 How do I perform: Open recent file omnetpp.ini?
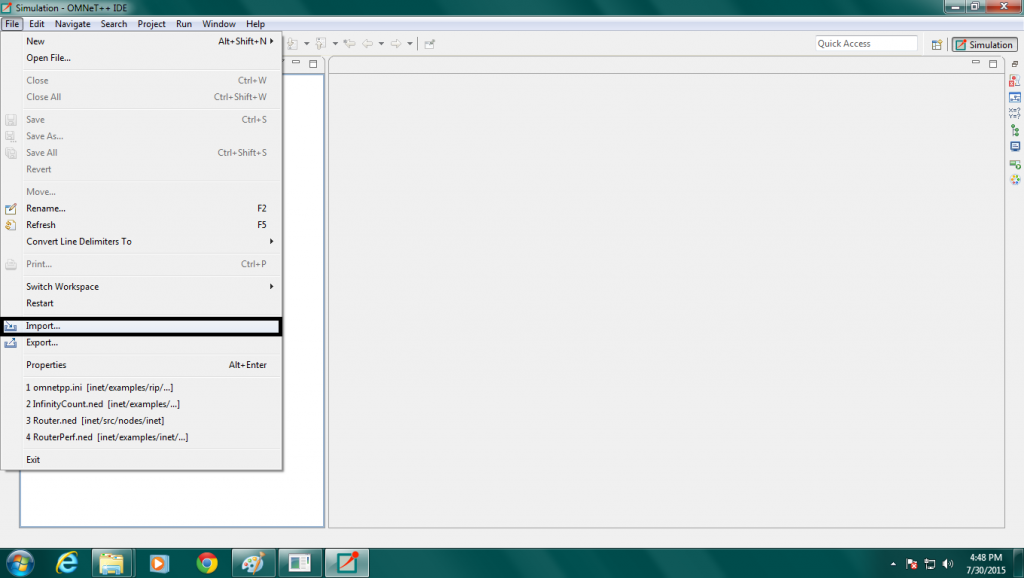(x=100, y=387)
